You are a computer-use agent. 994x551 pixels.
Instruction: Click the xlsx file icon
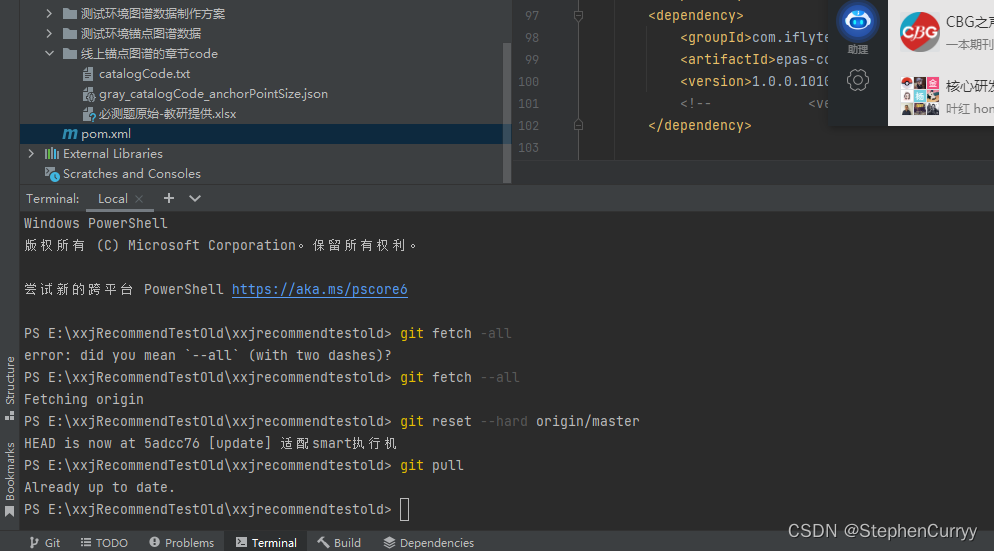click(89, 114)
